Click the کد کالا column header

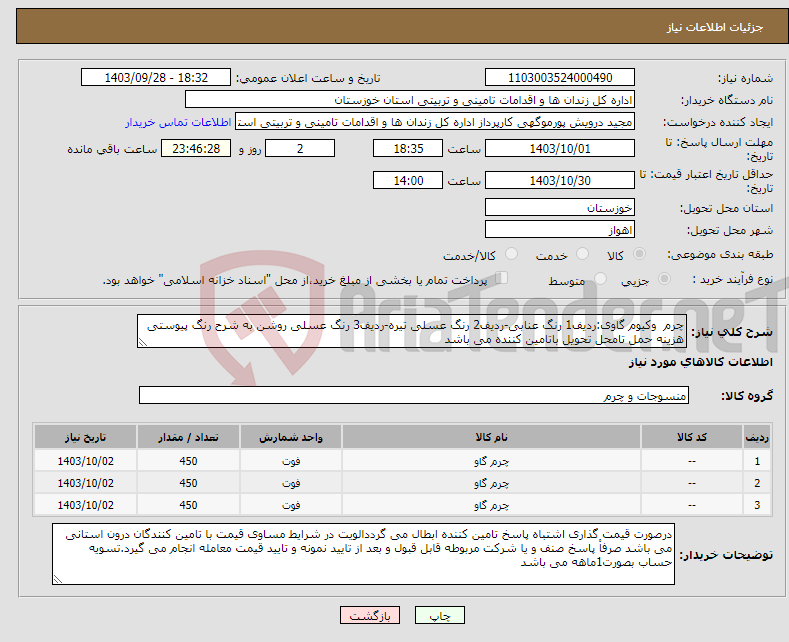pos(692,437)
